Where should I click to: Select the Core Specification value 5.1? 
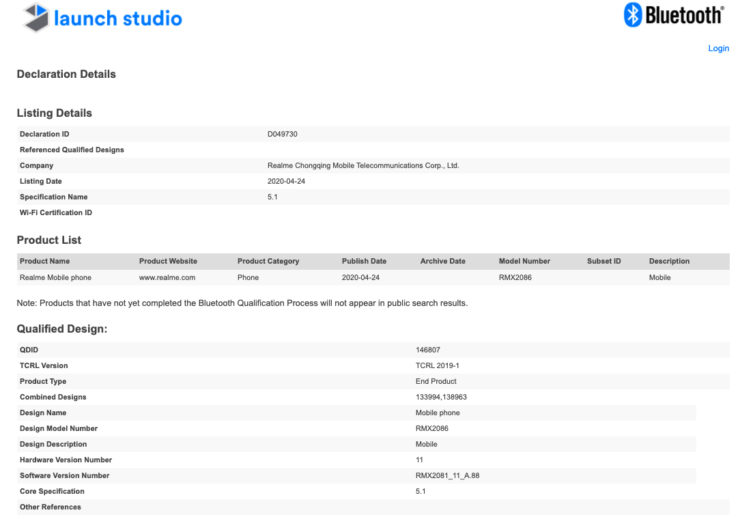pos(420,491)
